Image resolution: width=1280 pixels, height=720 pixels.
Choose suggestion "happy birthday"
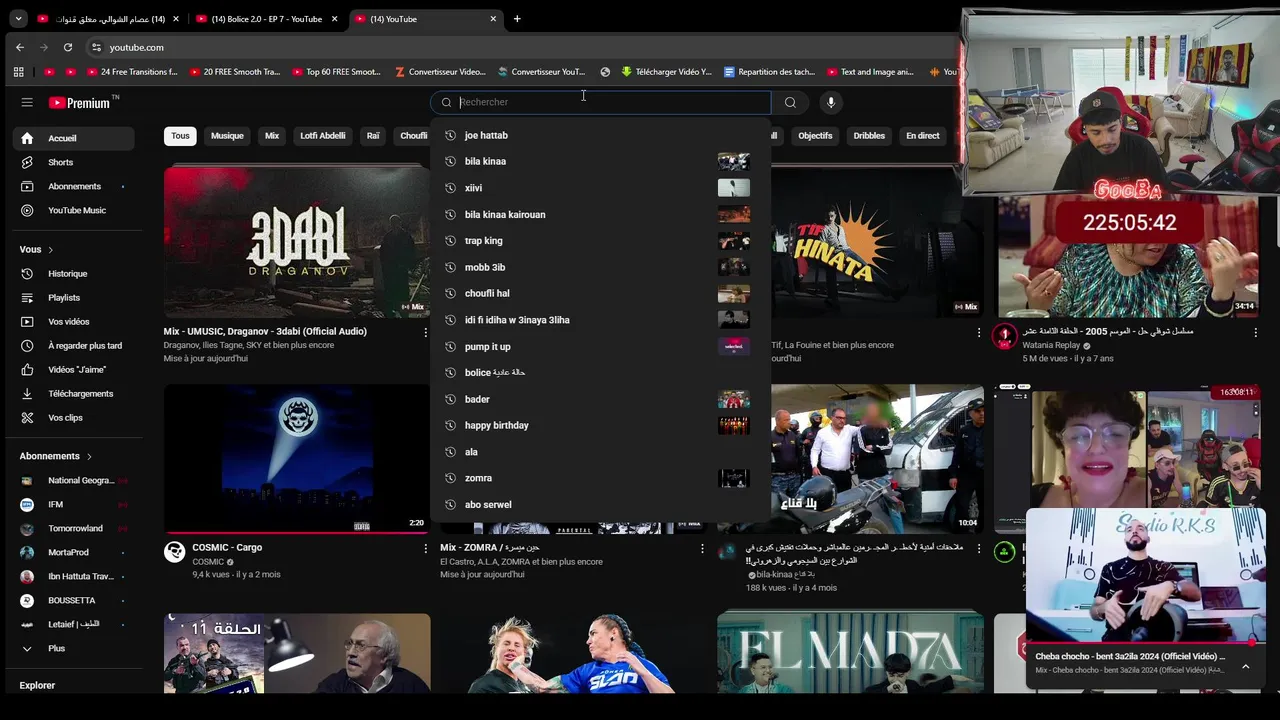coord(600,425)
